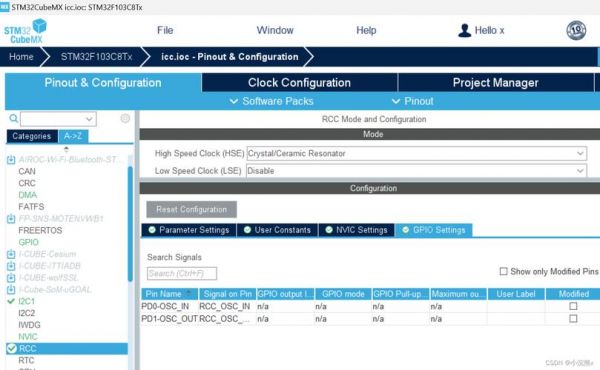Open the gear settings icon in categories panel

click(125, 119)
